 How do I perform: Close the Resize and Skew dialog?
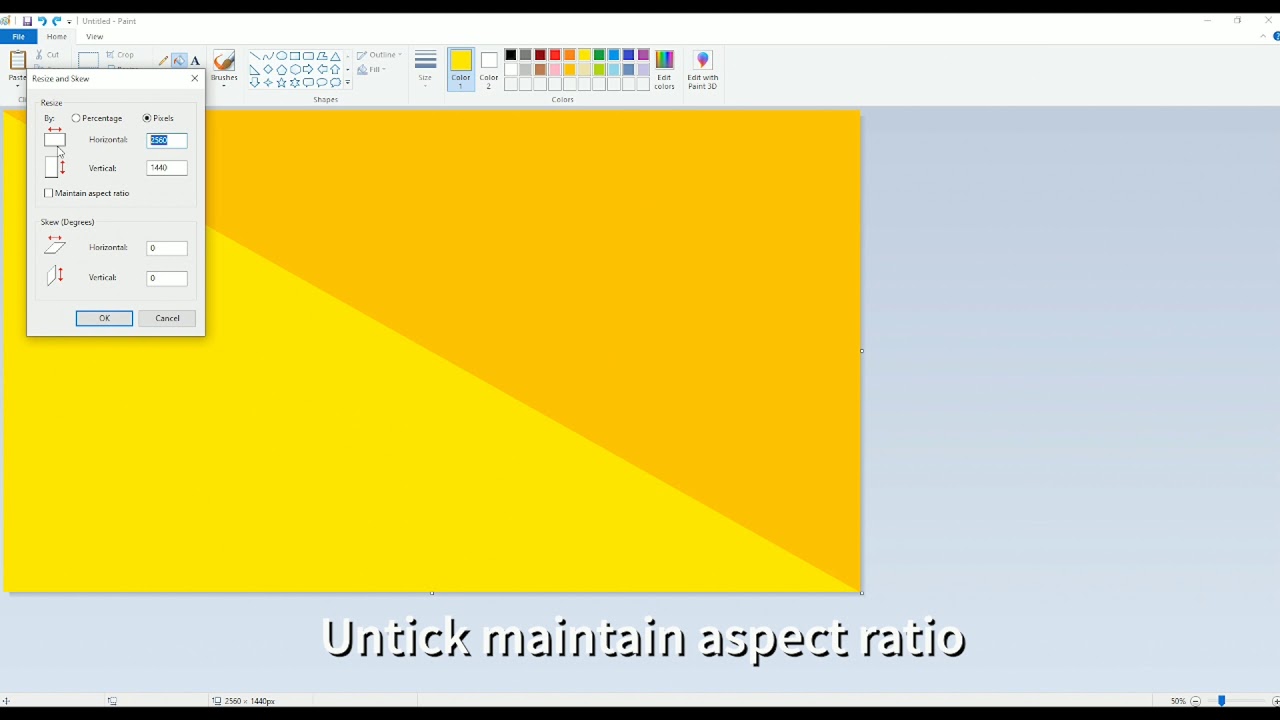tap(194, 78)
